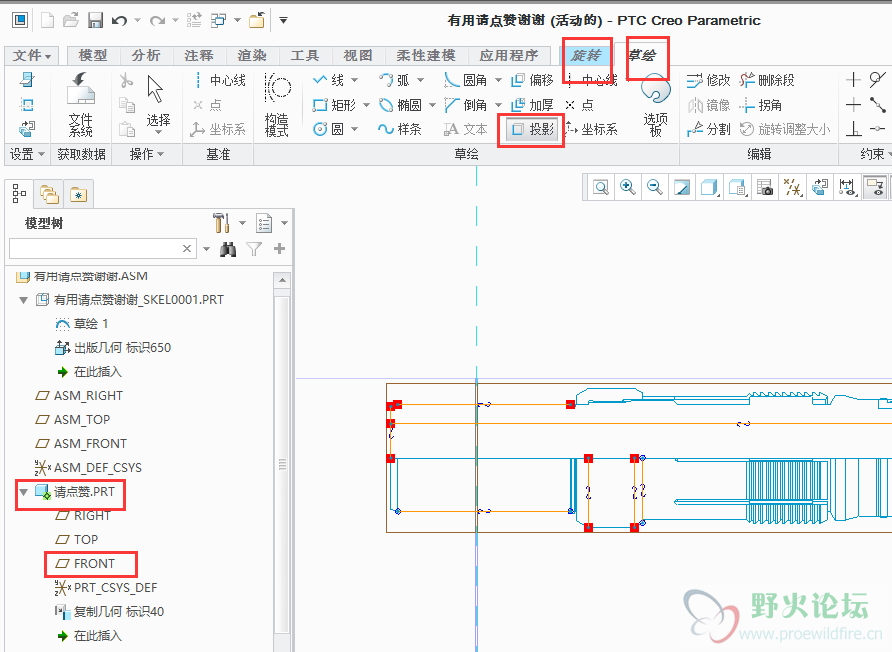Collapse the SKEL0001.PRT tree node
892x652 pixels.
click(23, 300)
